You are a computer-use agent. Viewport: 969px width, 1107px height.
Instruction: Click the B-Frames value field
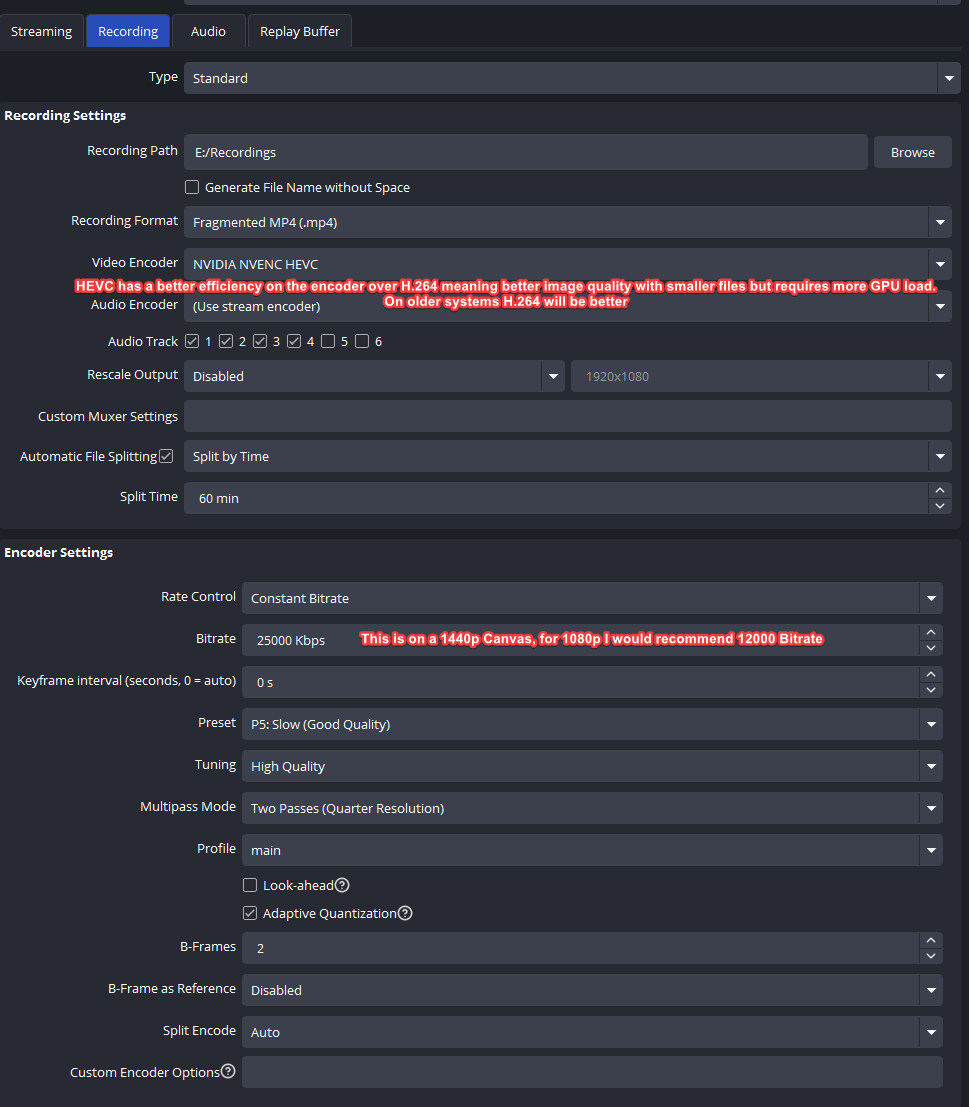click(580, 948)
